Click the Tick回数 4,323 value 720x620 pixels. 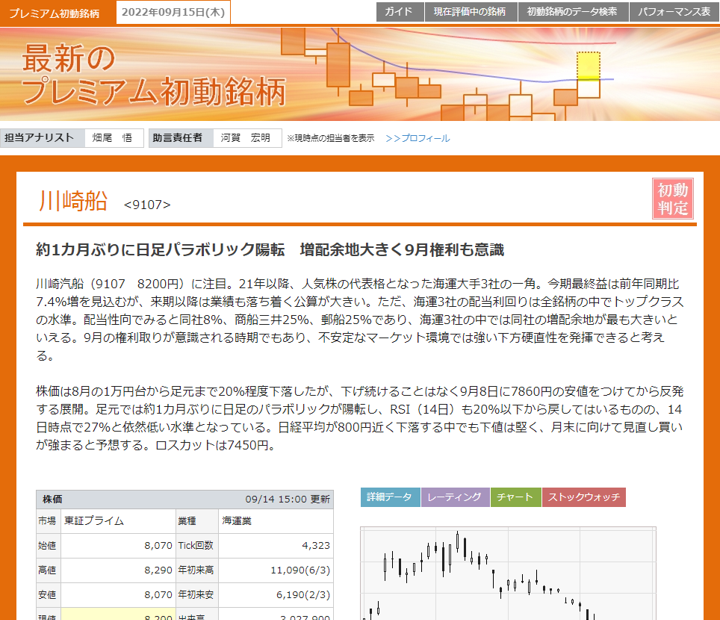coord(276,546)
